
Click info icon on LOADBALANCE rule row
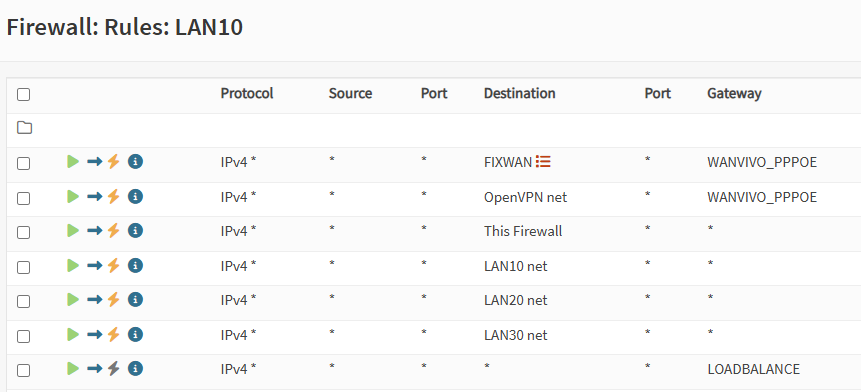(136, 368)
